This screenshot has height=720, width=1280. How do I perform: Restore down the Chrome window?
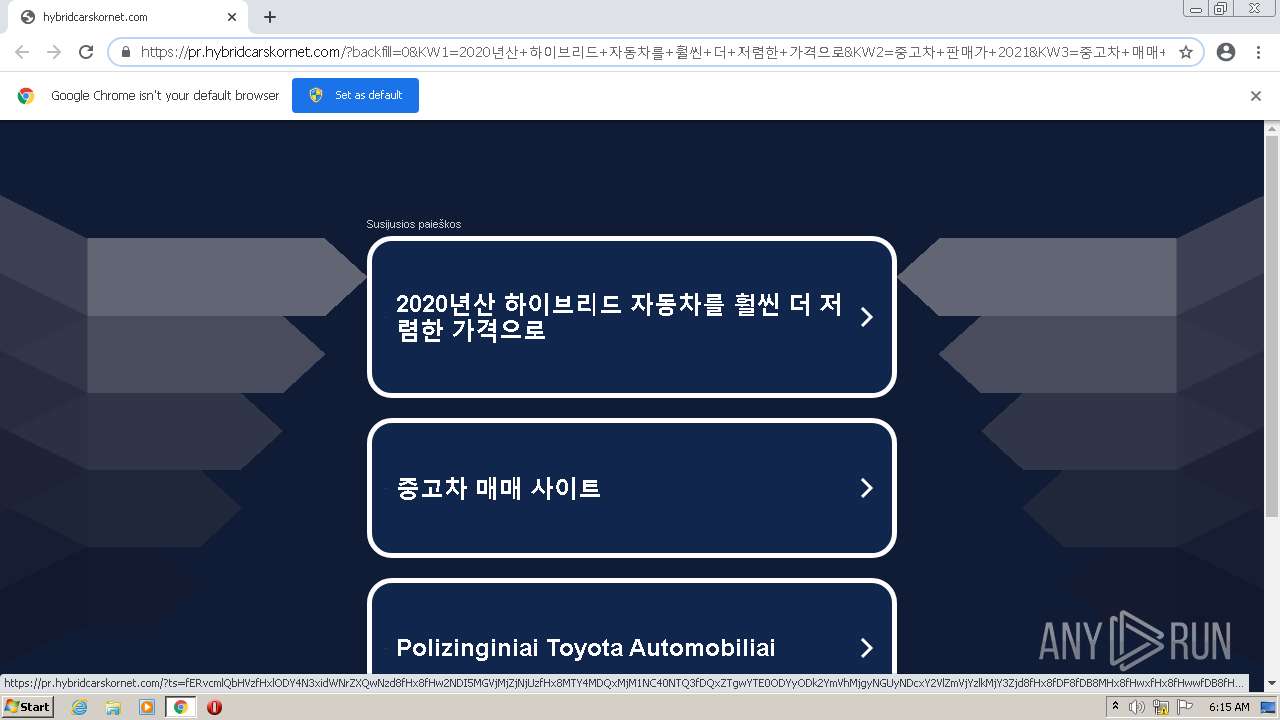(x=1221, y=8)
